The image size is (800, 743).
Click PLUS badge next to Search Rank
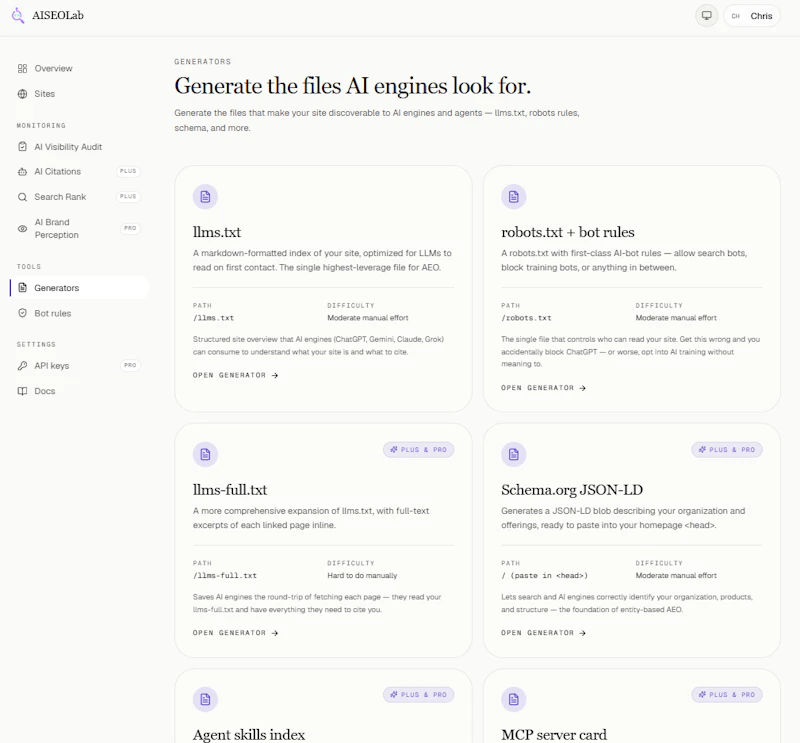[128, 196]
